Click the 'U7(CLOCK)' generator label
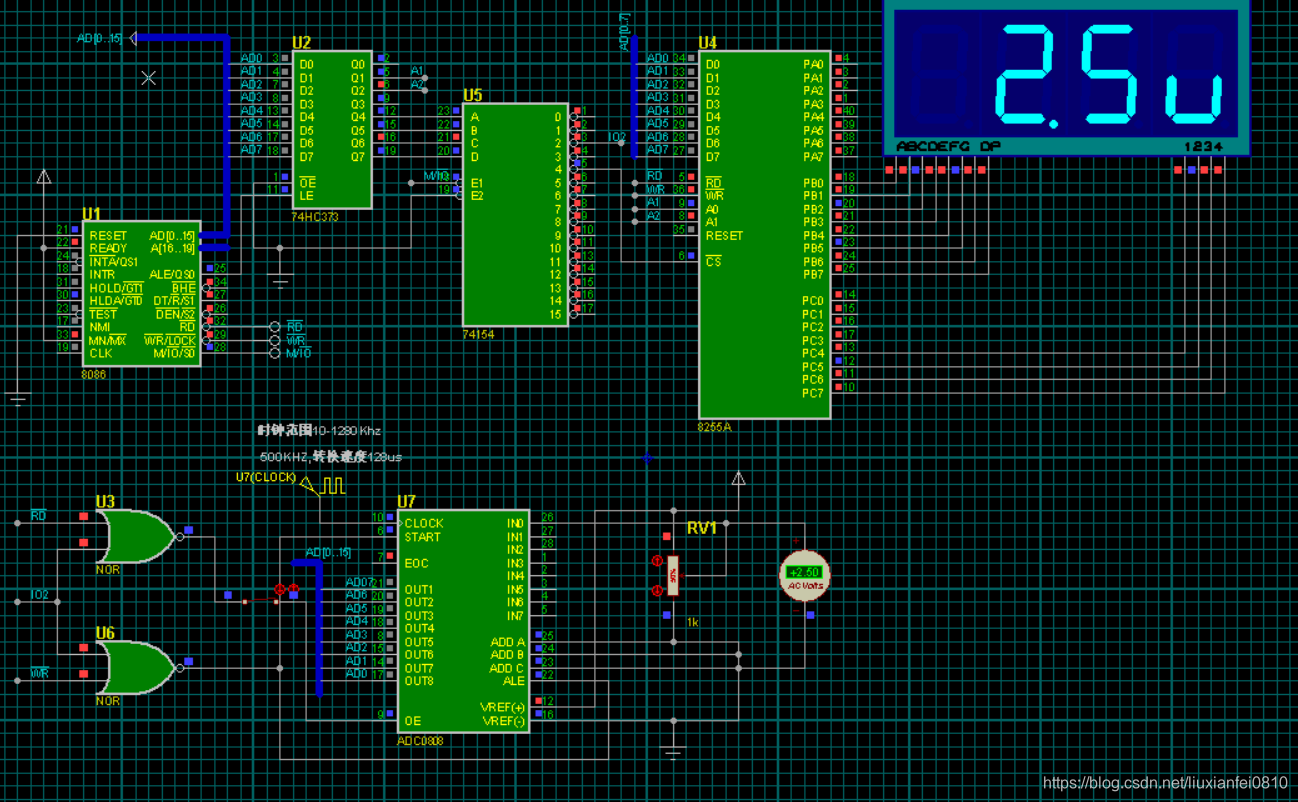The height and width of the screenshot is (802, 1298). tap(266, 477)
